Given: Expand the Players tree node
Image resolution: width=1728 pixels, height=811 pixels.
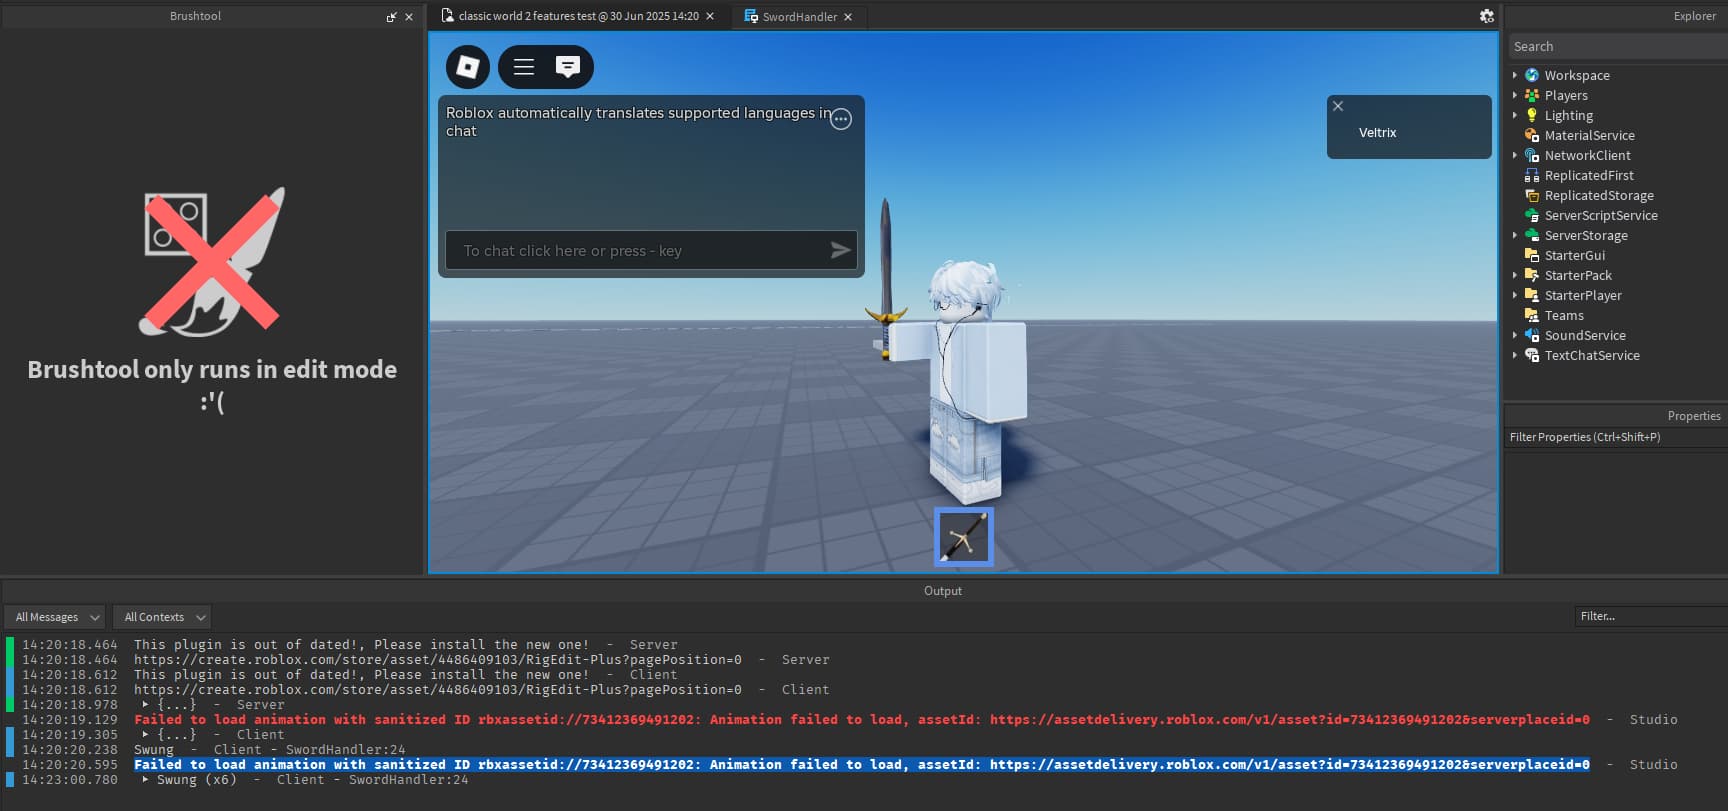Looking at the screenshot, I should pos(1515,95).
